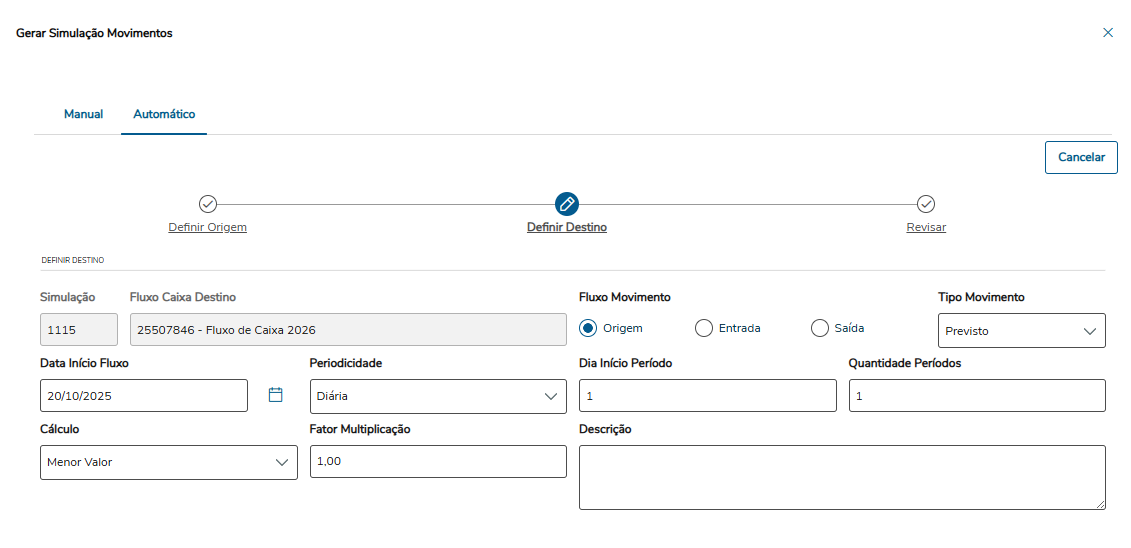Select the Origem radio button
1131x548 pixels.
coord(588,328)
